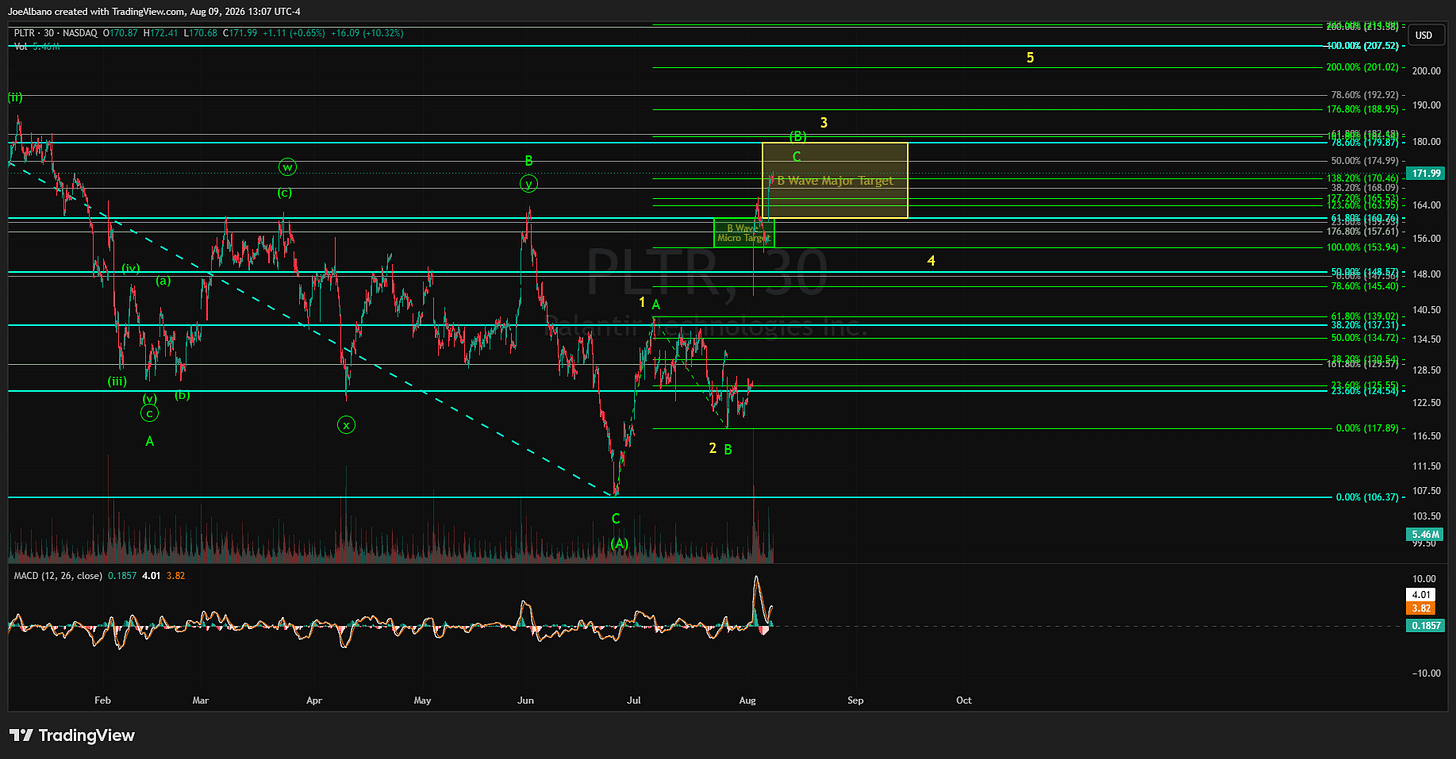Screen dimensions: 1456x759
Task: Click the Sep label on time axis
Action: point(855,701)
